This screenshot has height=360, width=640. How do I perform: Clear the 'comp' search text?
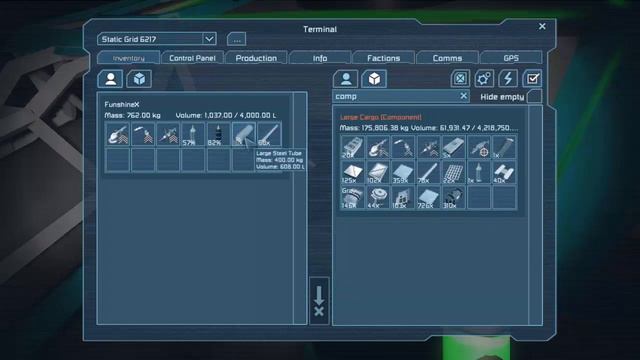tap(463, 96)
